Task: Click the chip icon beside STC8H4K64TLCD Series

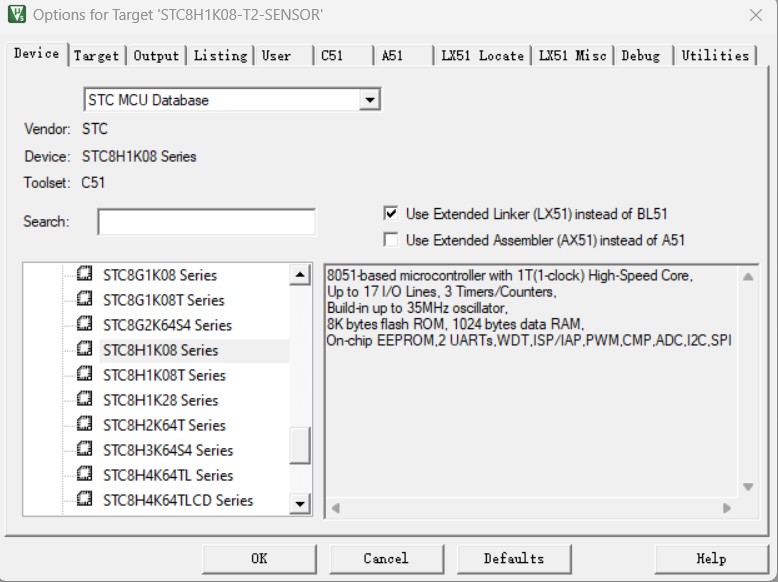Action: 84,499
